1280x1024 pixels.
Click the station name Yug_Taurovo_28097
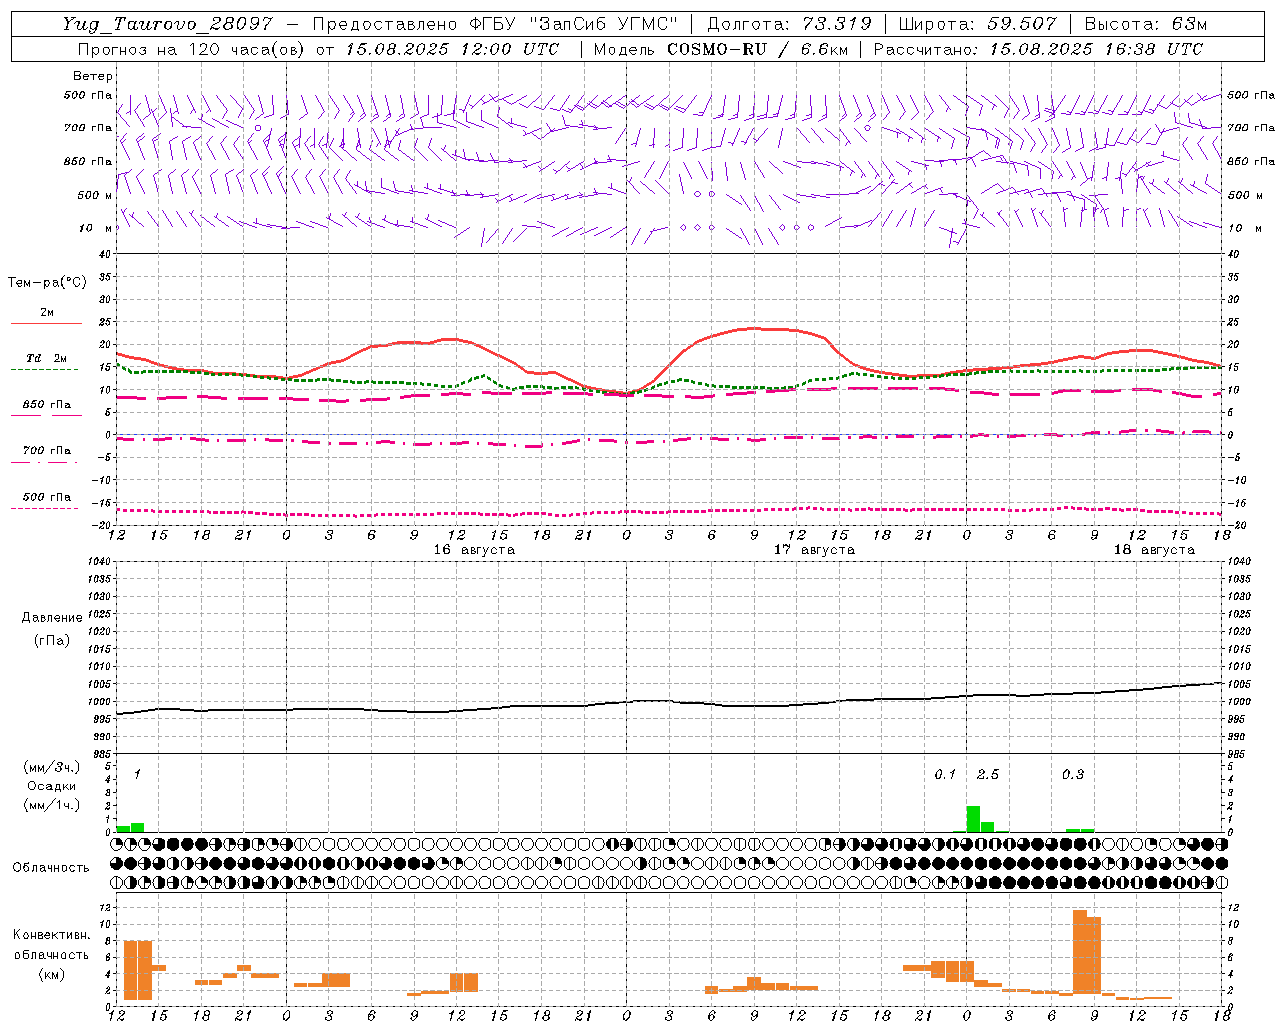[x=167, y=24]
